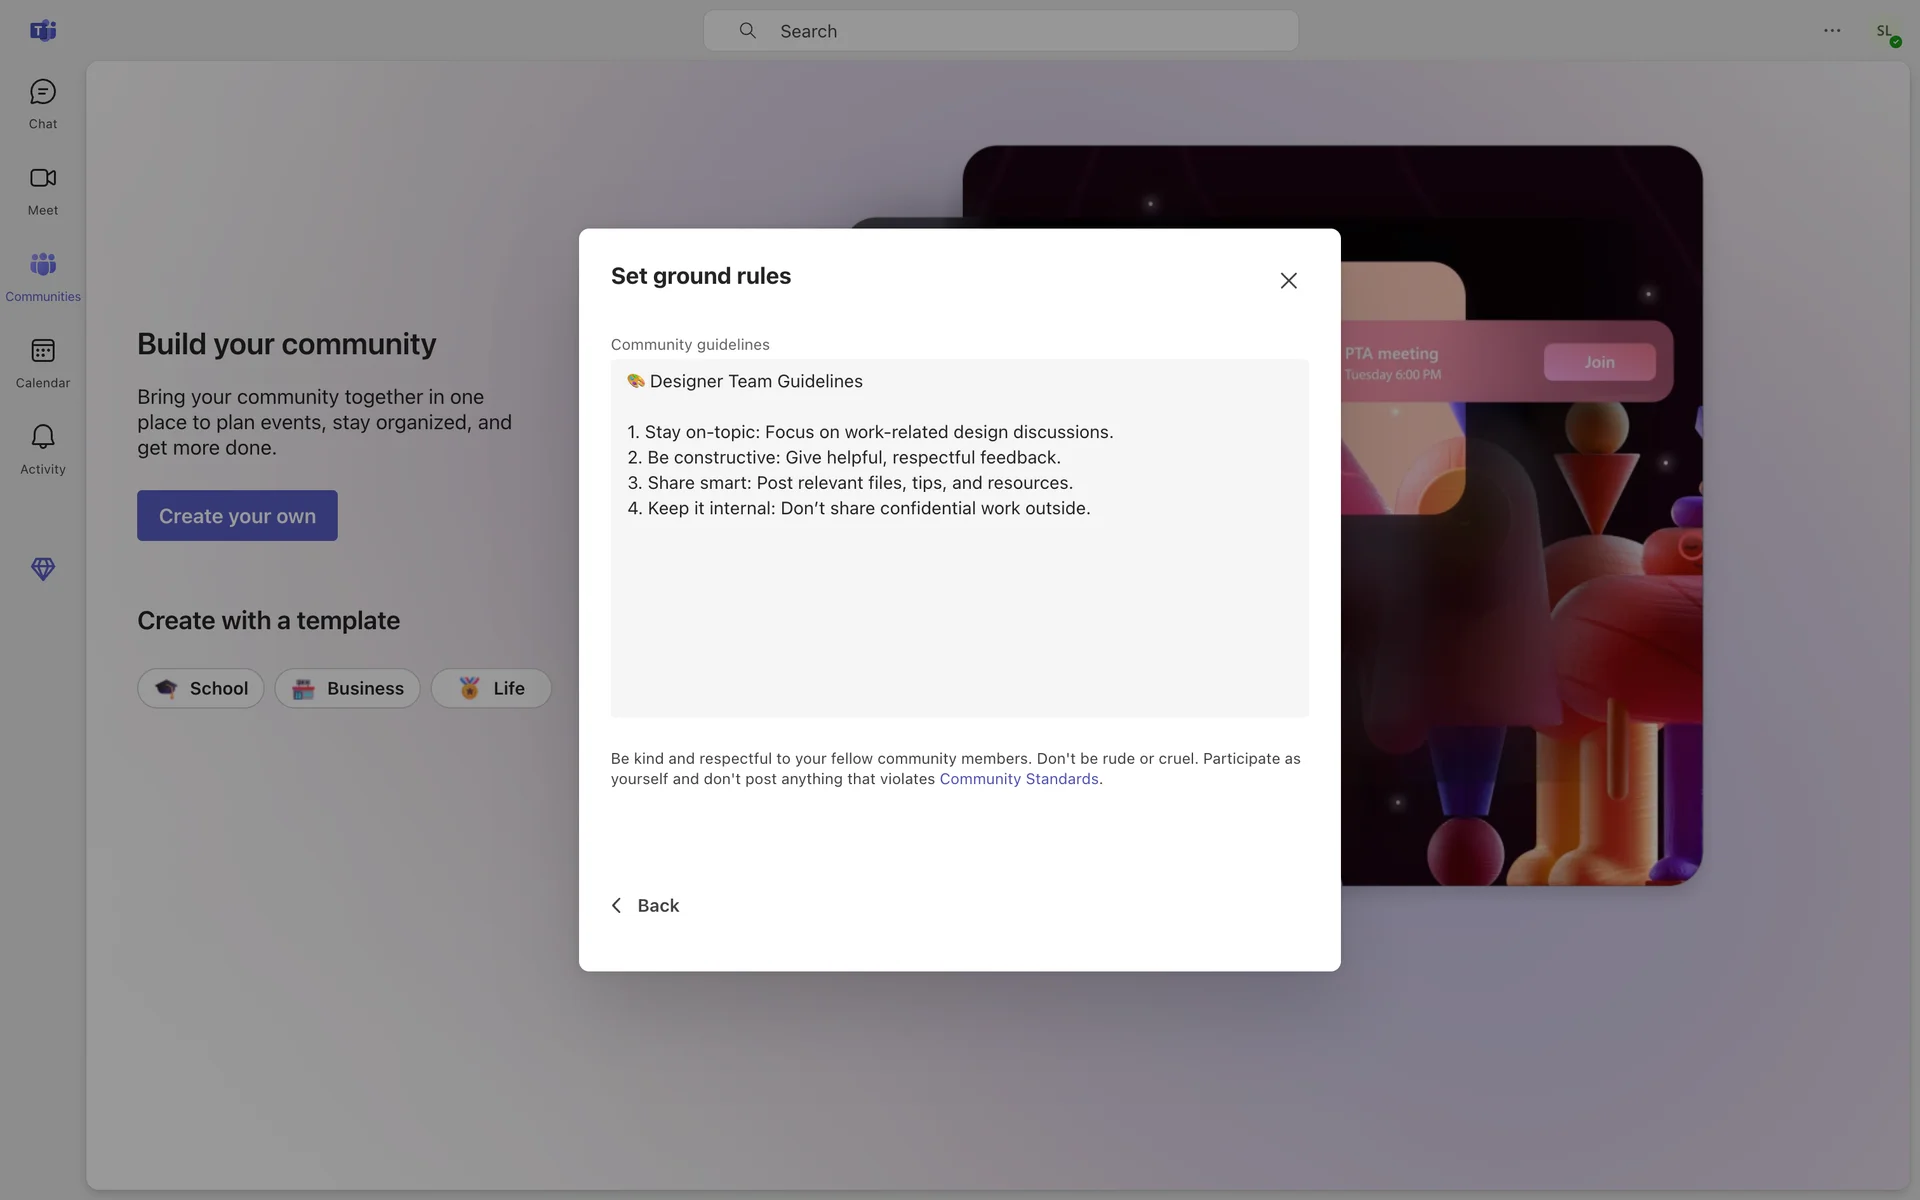Click the Microsoft Teams logo icon
The width and height of the screenshot is (1920, 1200).
42,31
